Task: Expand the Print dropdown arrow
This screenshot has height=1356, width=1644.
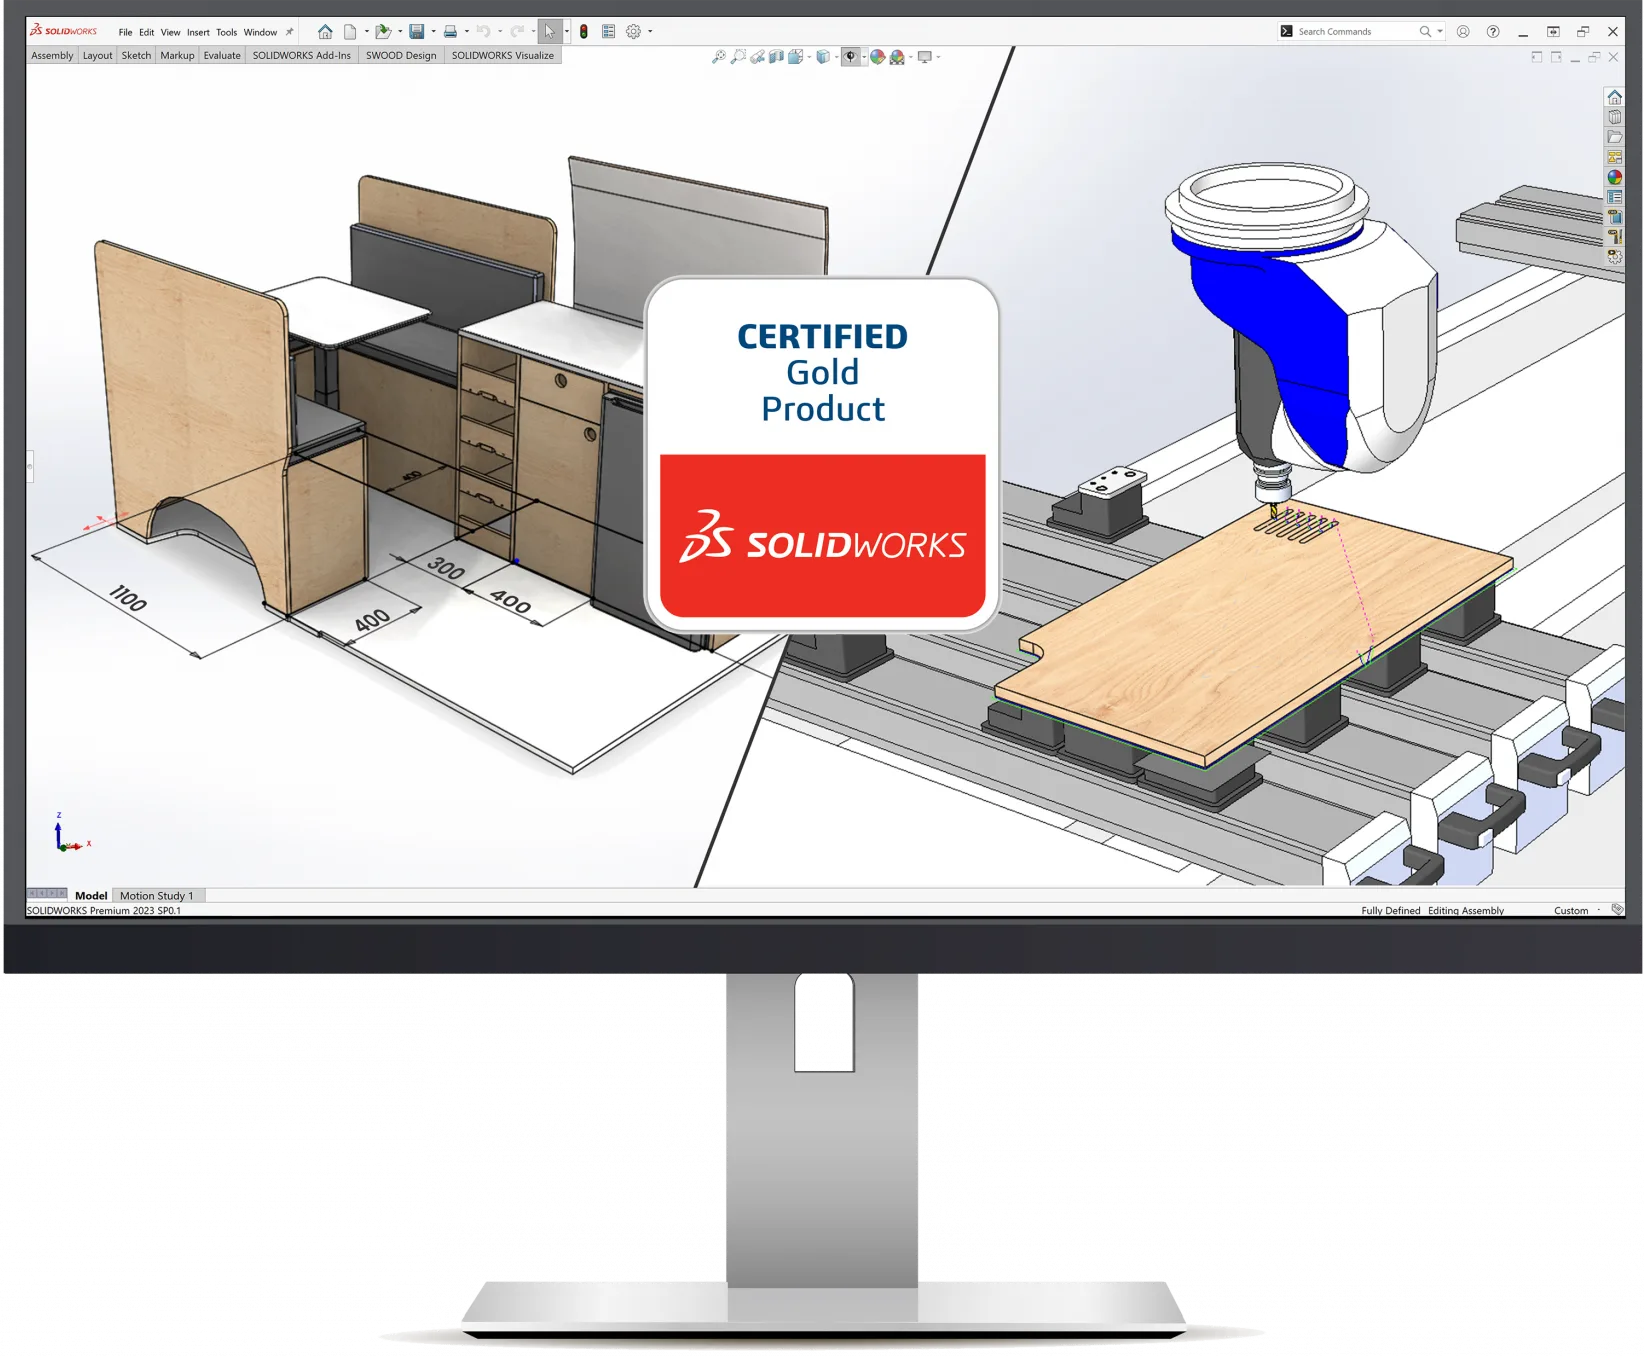Action: coord(467,32)
